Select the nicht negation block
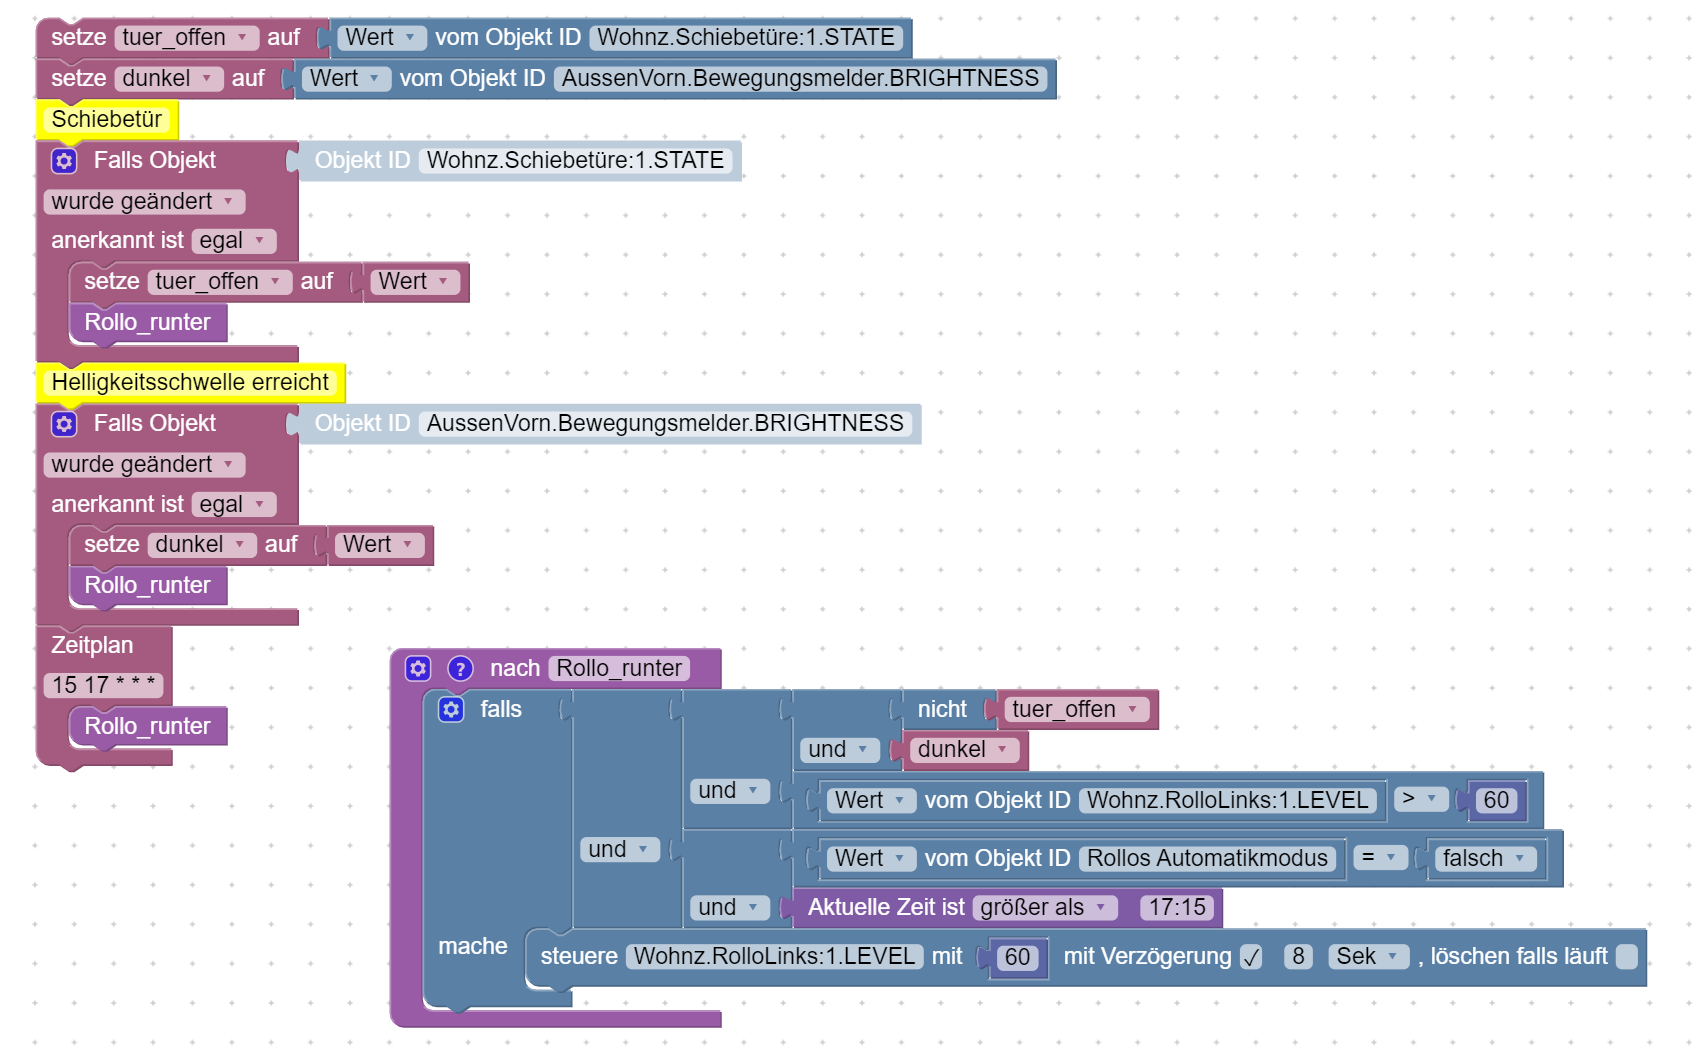Screen dimensions: 1703x1052 click(940, 710)
